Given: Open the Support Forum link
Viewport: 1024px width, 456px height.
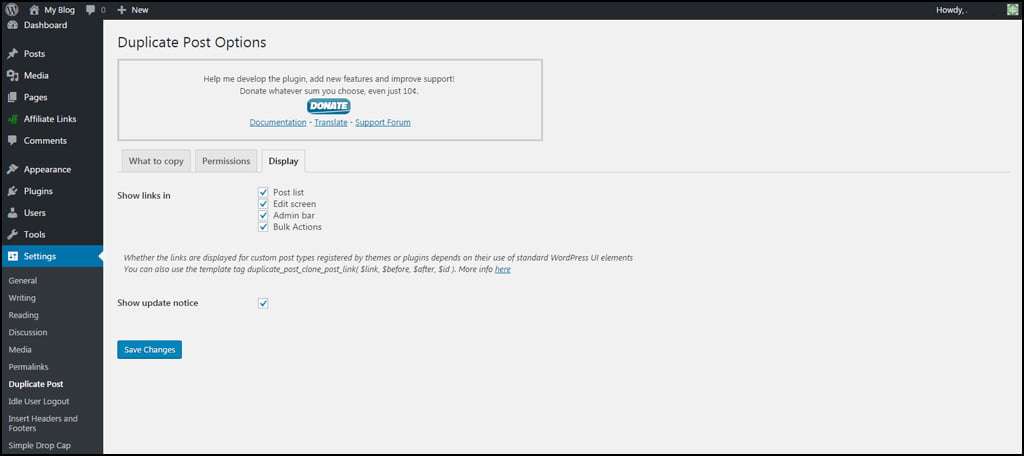Looking at the screenshot, I should tap(383, 122).
